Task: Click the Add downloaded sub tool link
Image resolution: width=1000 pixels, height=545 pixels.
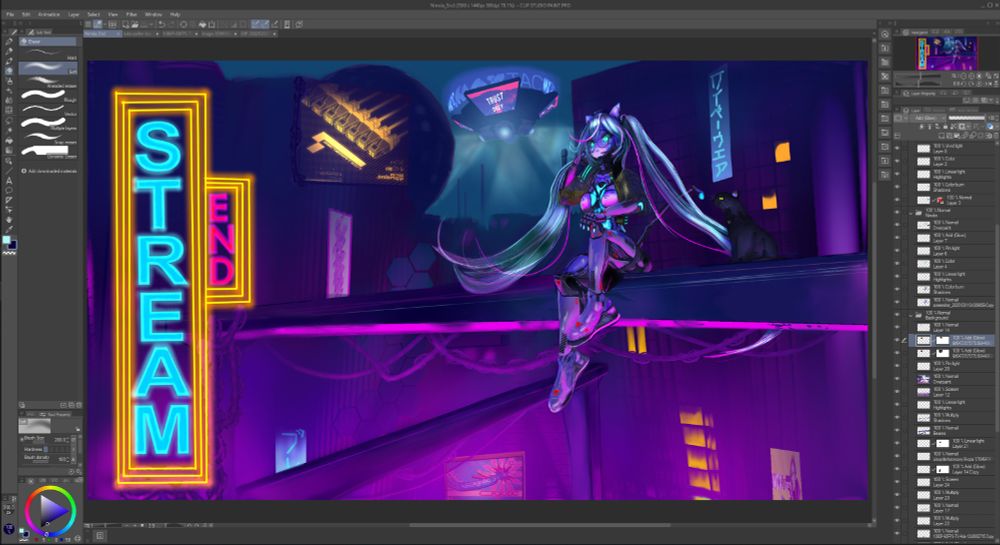Action: [x=50, y=171]
